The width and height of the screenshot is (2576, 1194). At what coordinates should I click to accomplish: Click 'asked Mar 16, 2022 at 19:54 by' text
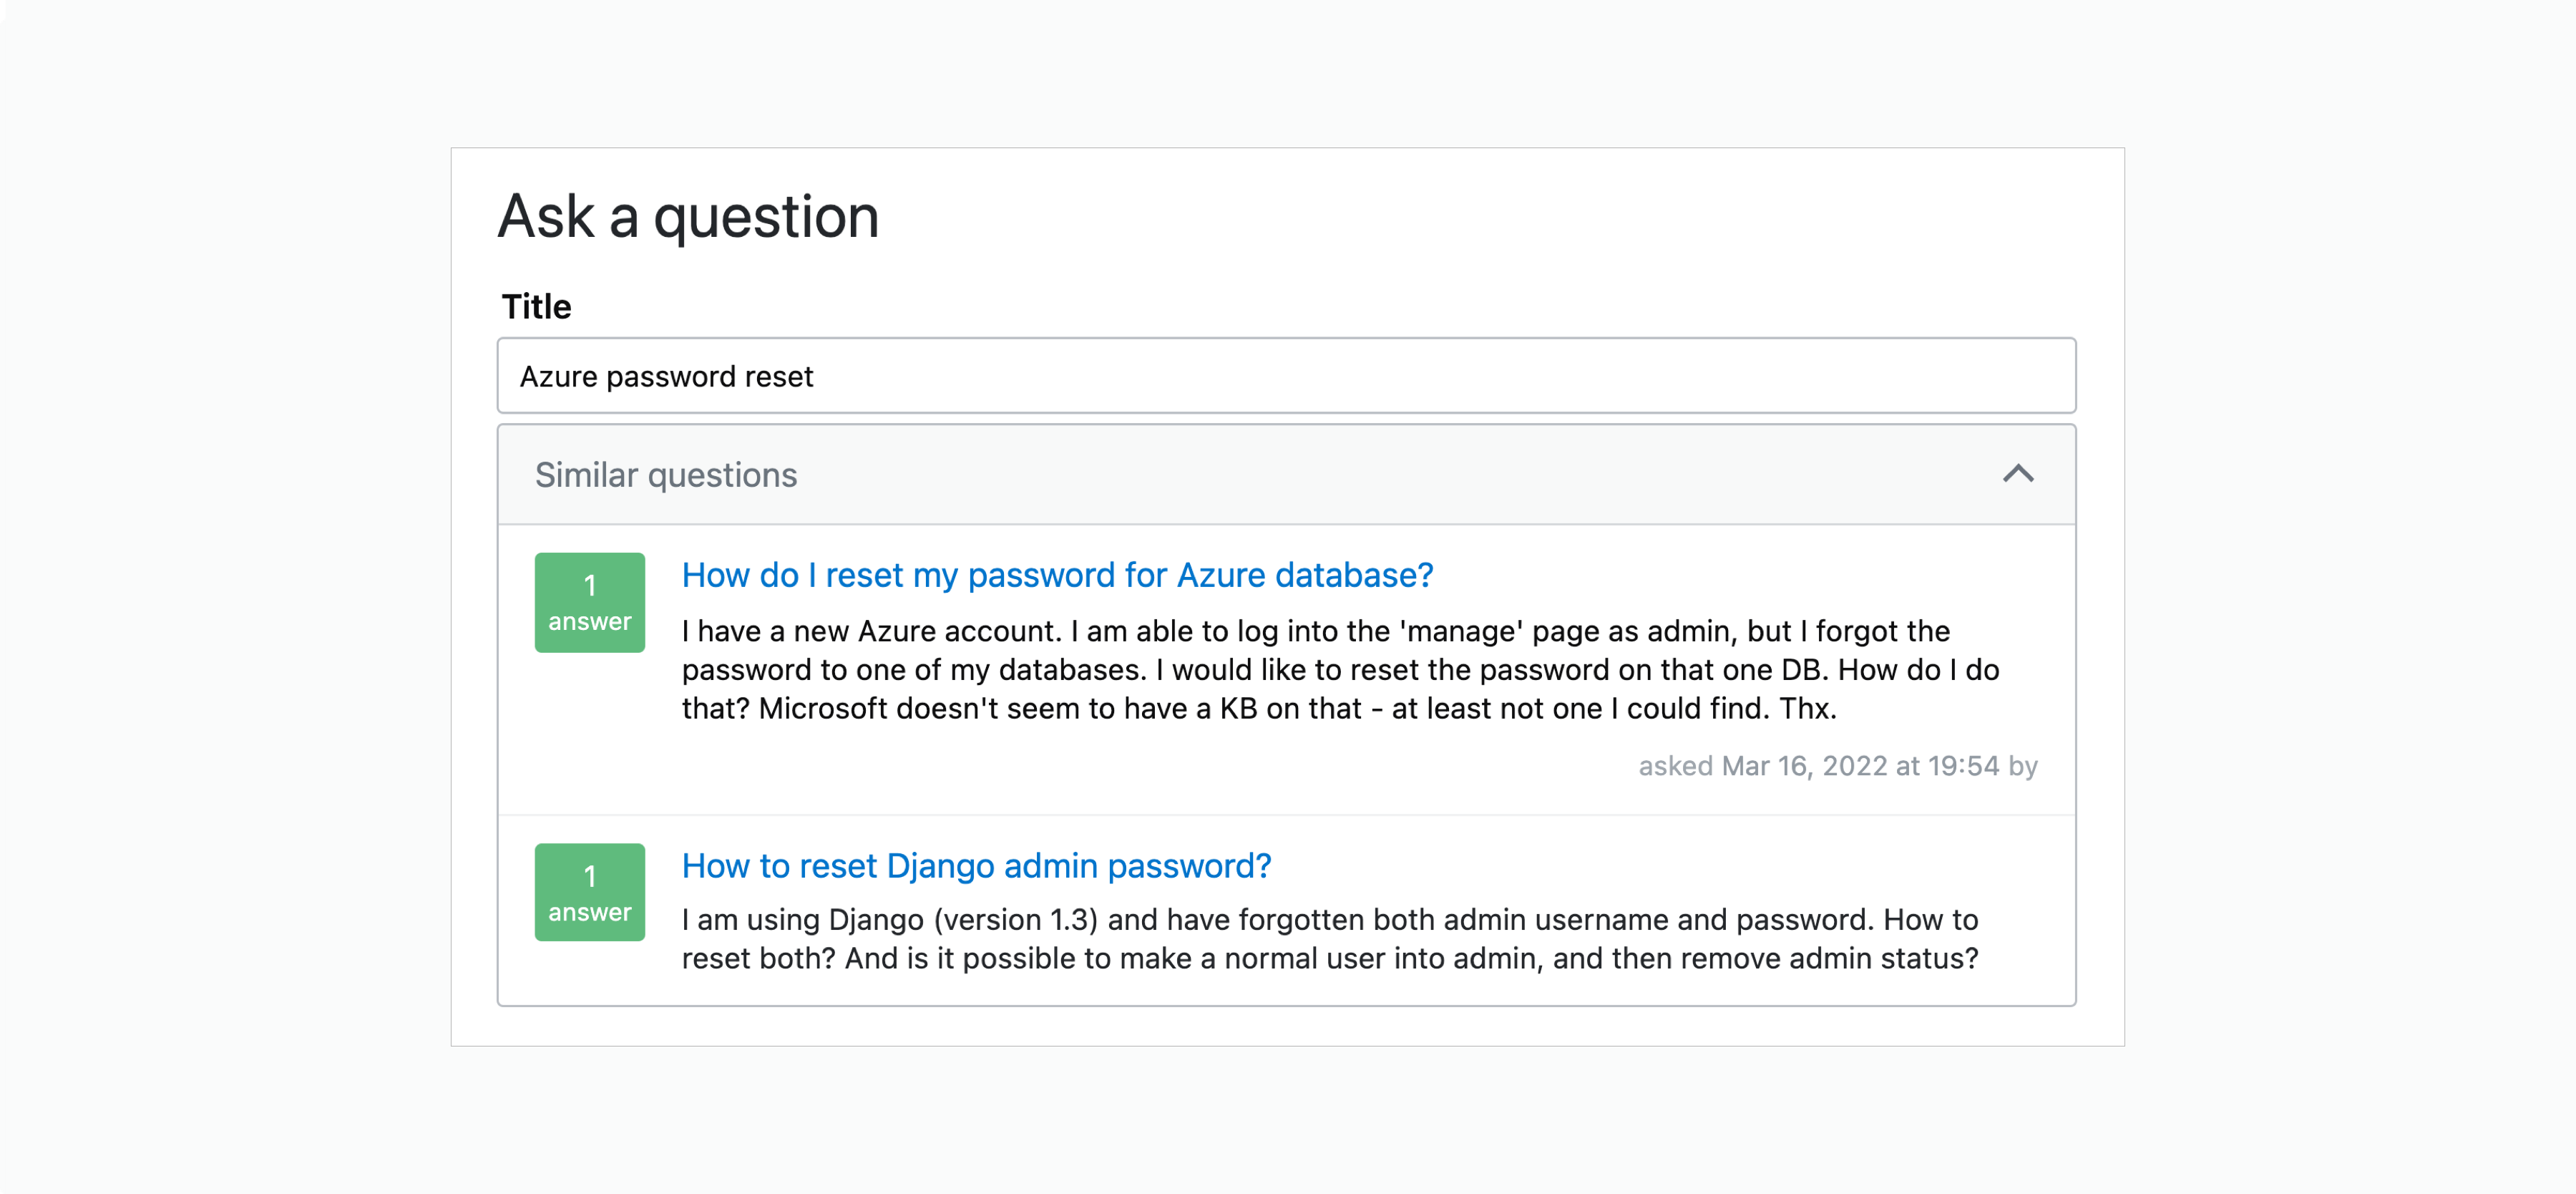1838,766
